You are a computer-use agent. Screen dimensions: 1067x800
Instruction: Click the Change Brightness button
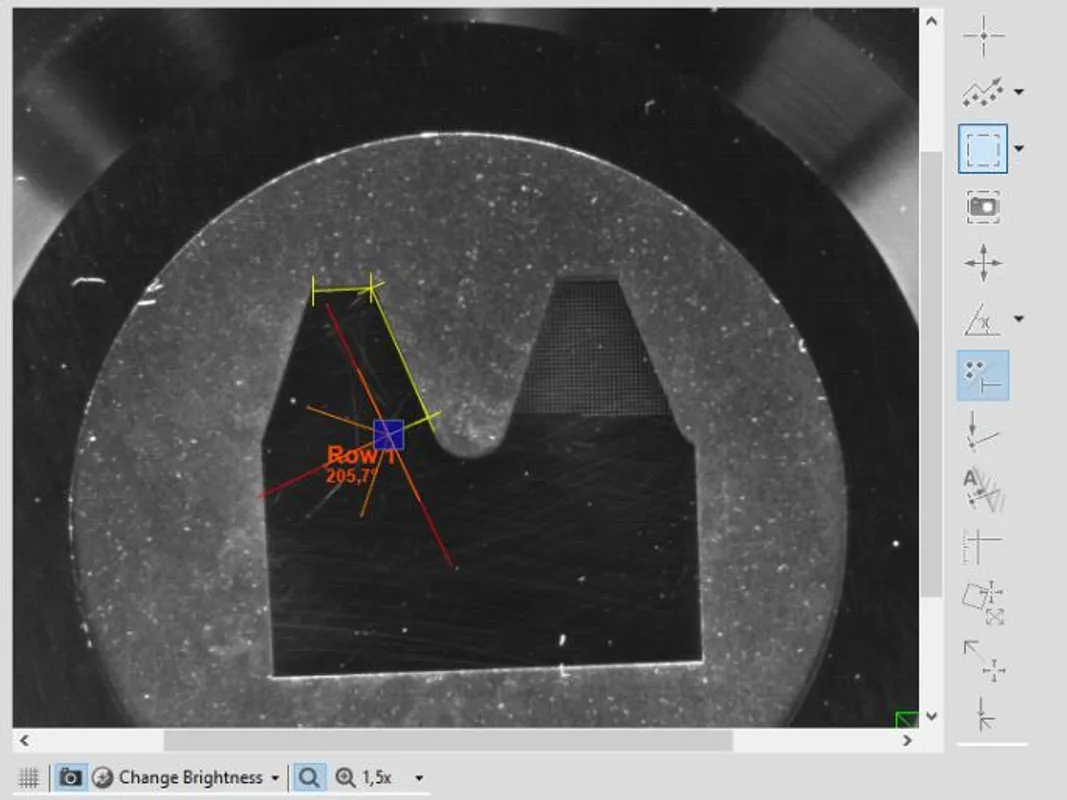(x=191, y=777)
